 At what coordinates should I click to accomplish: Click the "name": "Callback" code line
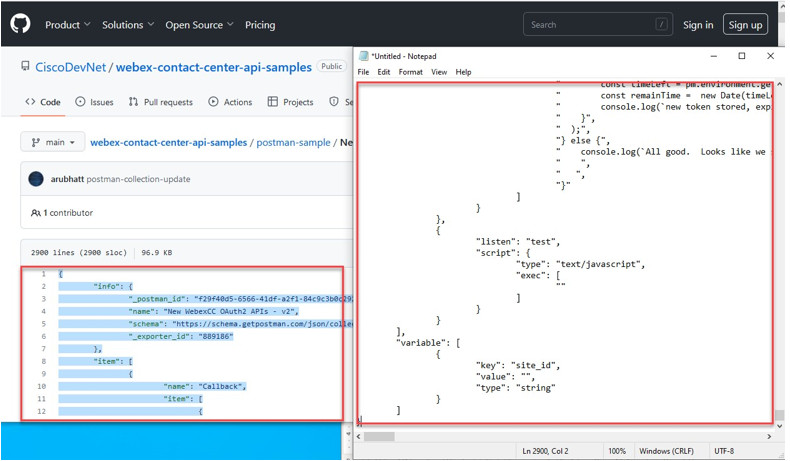pyautogui.click(x=205, y=386)
